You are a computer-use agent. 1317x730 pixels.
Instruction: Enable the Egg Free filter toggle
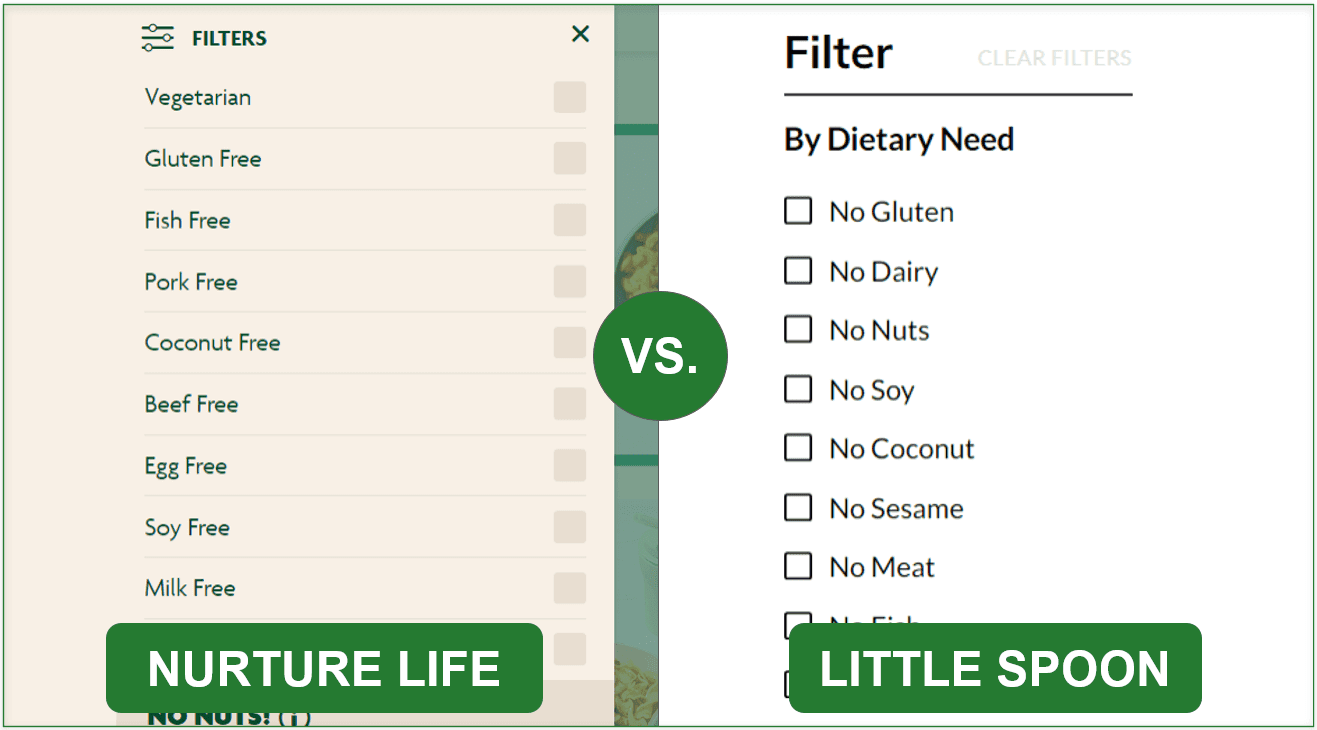point(569,465)
